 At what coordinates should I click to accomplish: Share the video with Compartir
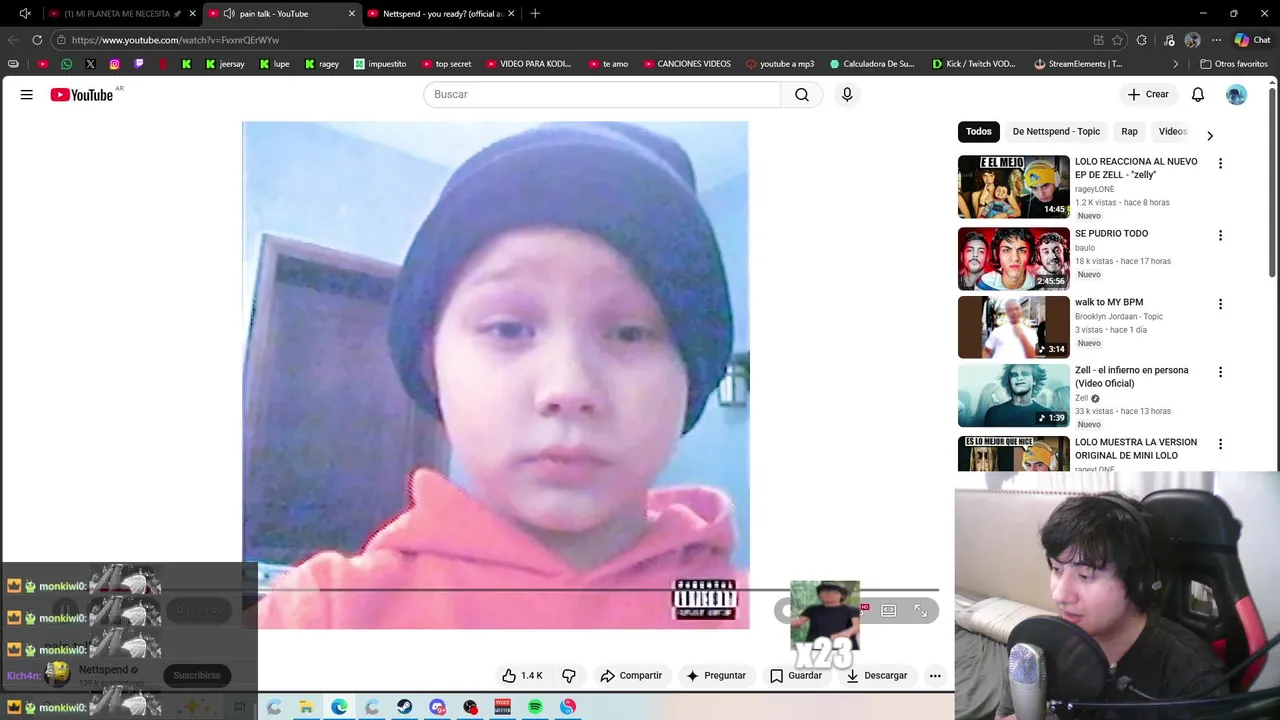(631, 676)
